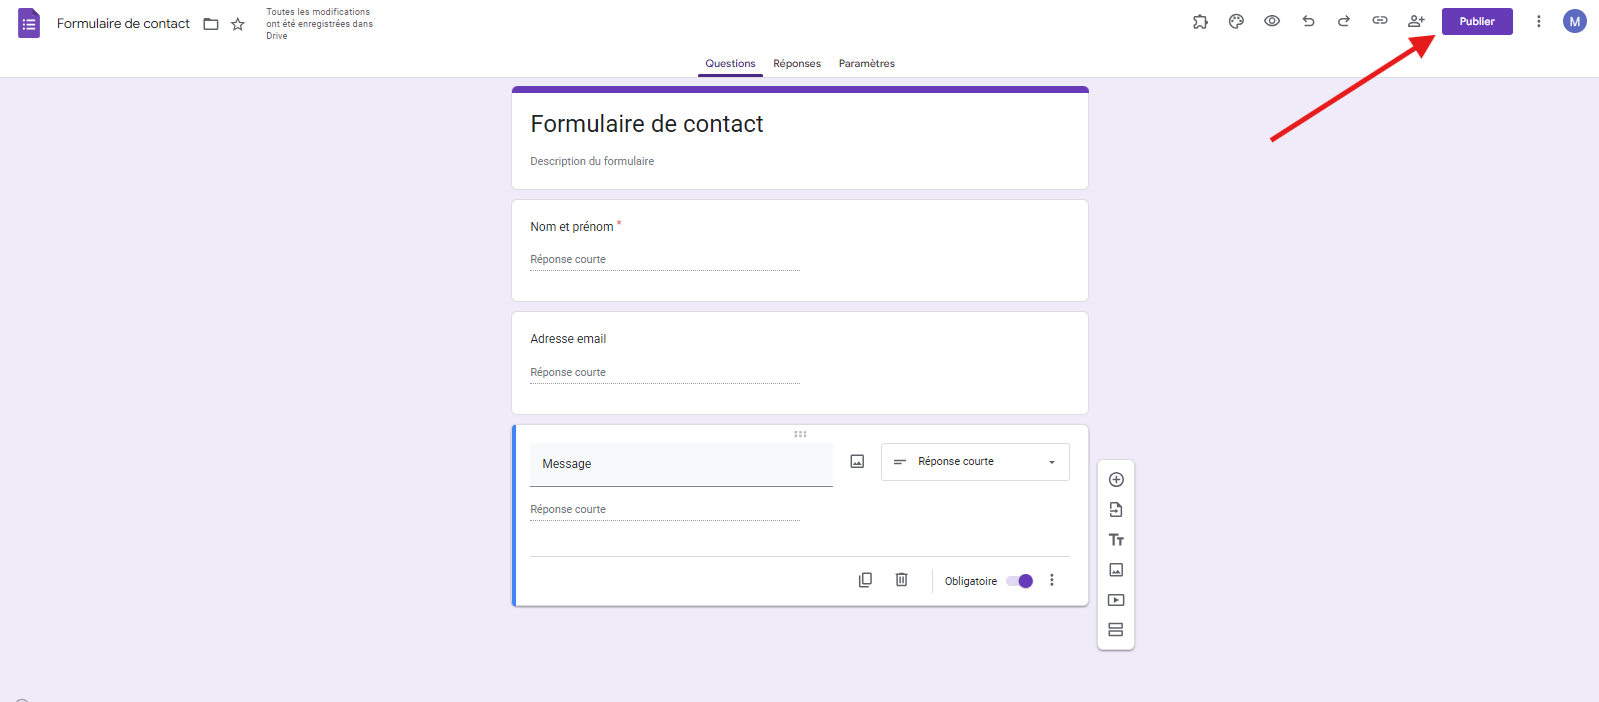
Task: Click the undo arrow
Action: click(x=1308, y=21)
